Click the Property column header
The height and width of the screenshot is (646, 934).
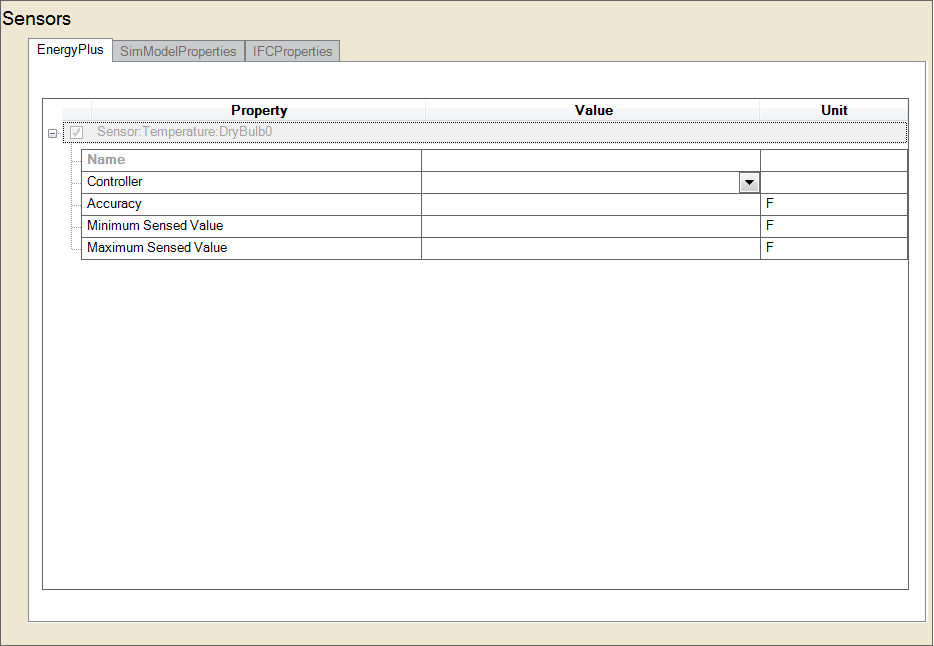259,111
